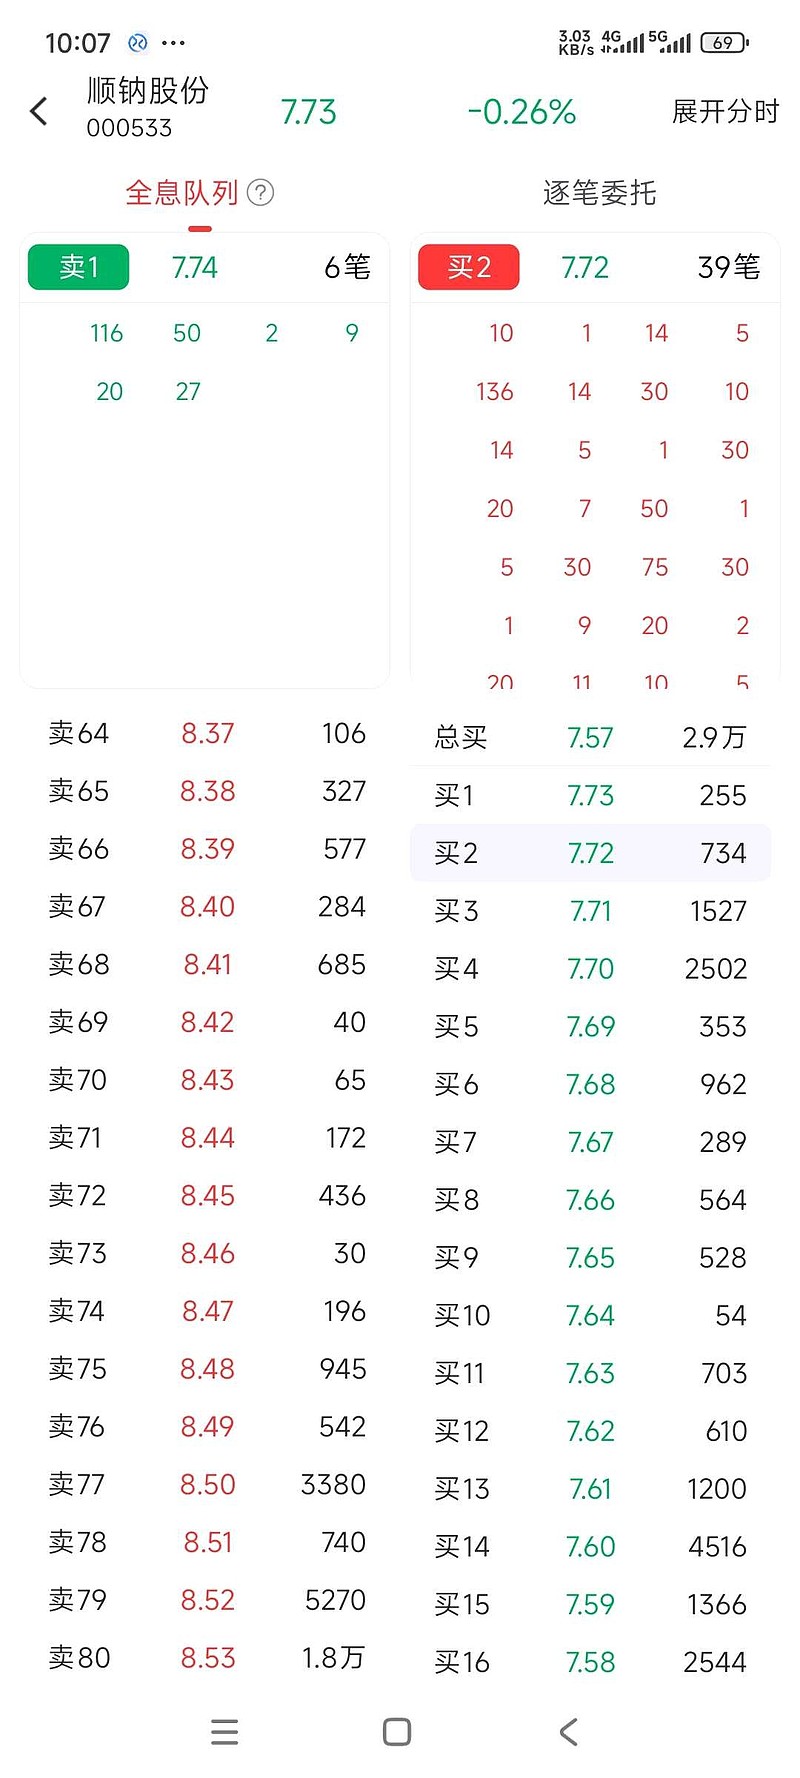The height and width of the screenshot is (1778, 800).
Task: Switch to the 逐笔委托 tab
Action: pos(599,192)
